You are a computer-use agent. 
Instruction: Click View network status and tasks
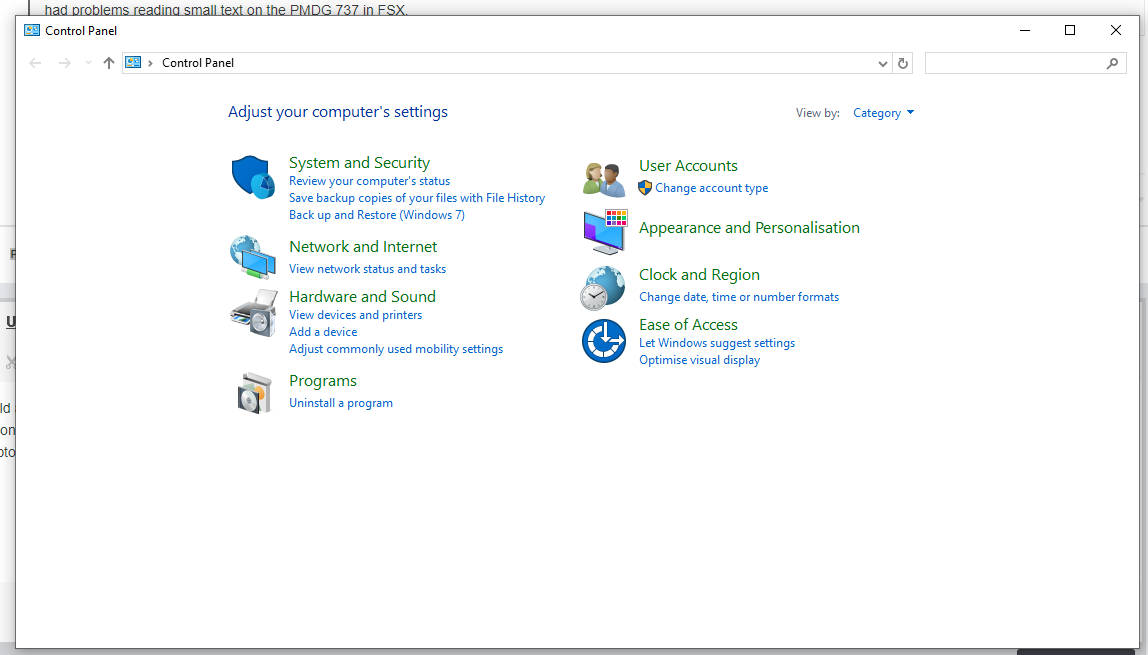[x=368, y=269]
